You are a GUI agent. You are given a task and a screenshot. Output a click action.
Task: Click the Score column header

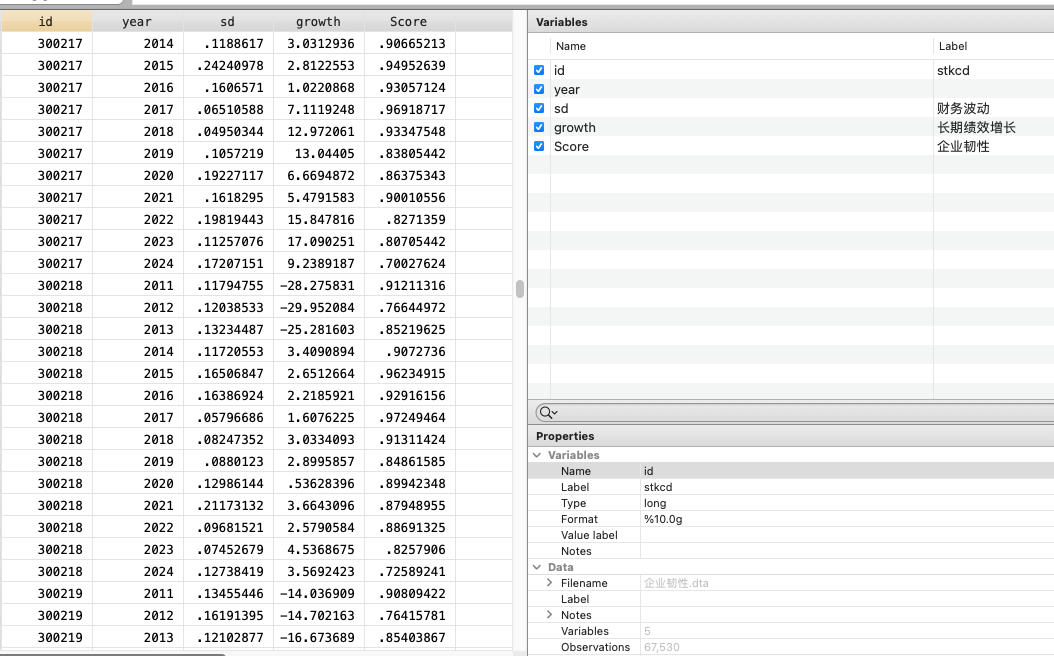pyautogui.click(x=408, y=21)
